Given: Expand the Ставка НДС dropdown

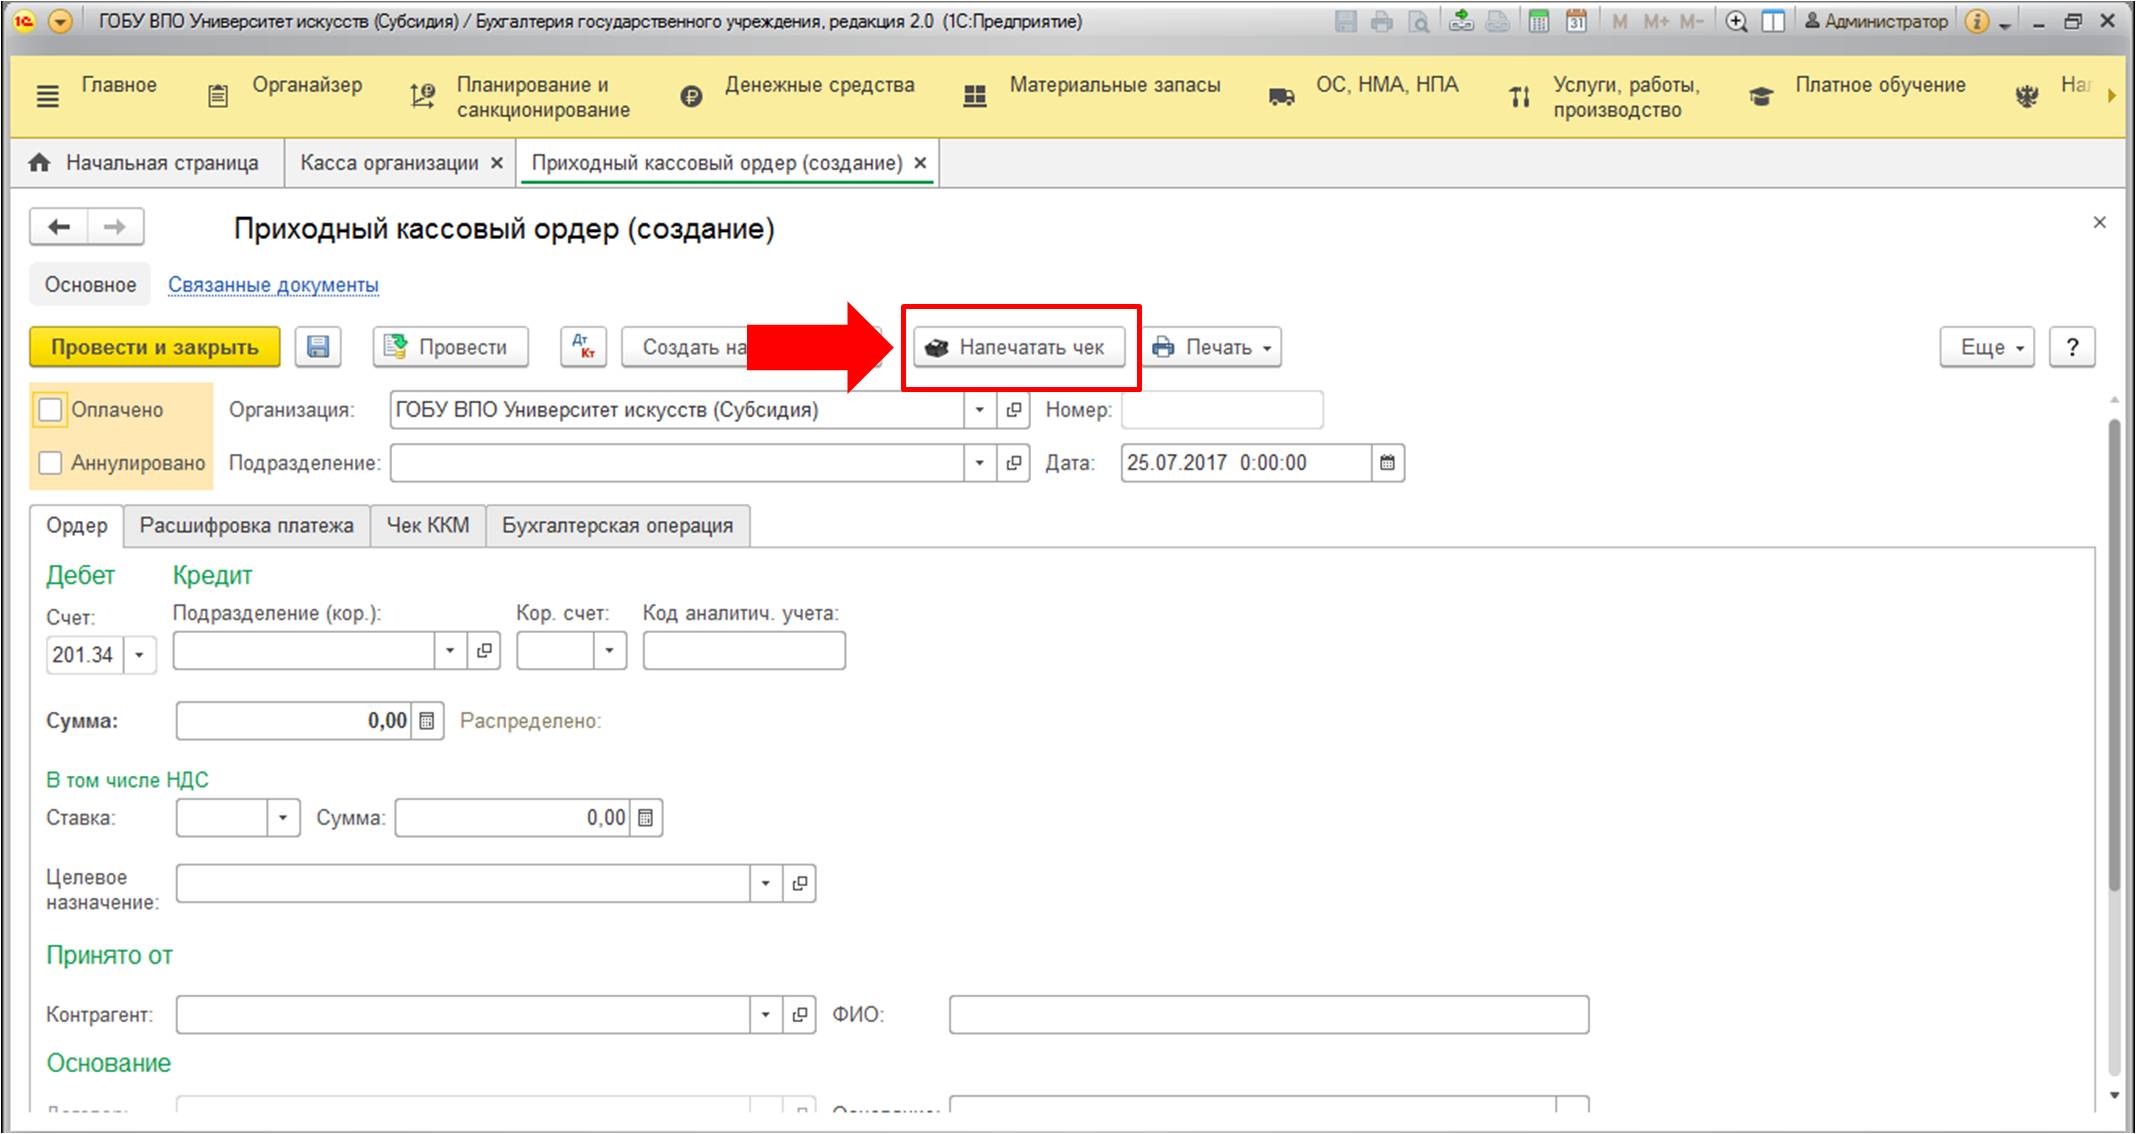Looking at the screenshot, I should pyautogui.click(x=283, y=818).
